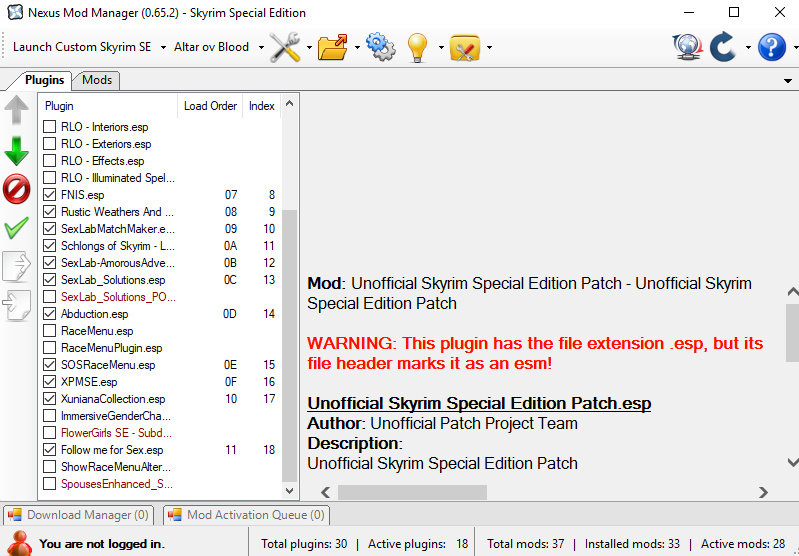The height and width of the screenshot is (556, 799).
Task: Uncheck Abduction.esp plugin
Action: [49, 314]
